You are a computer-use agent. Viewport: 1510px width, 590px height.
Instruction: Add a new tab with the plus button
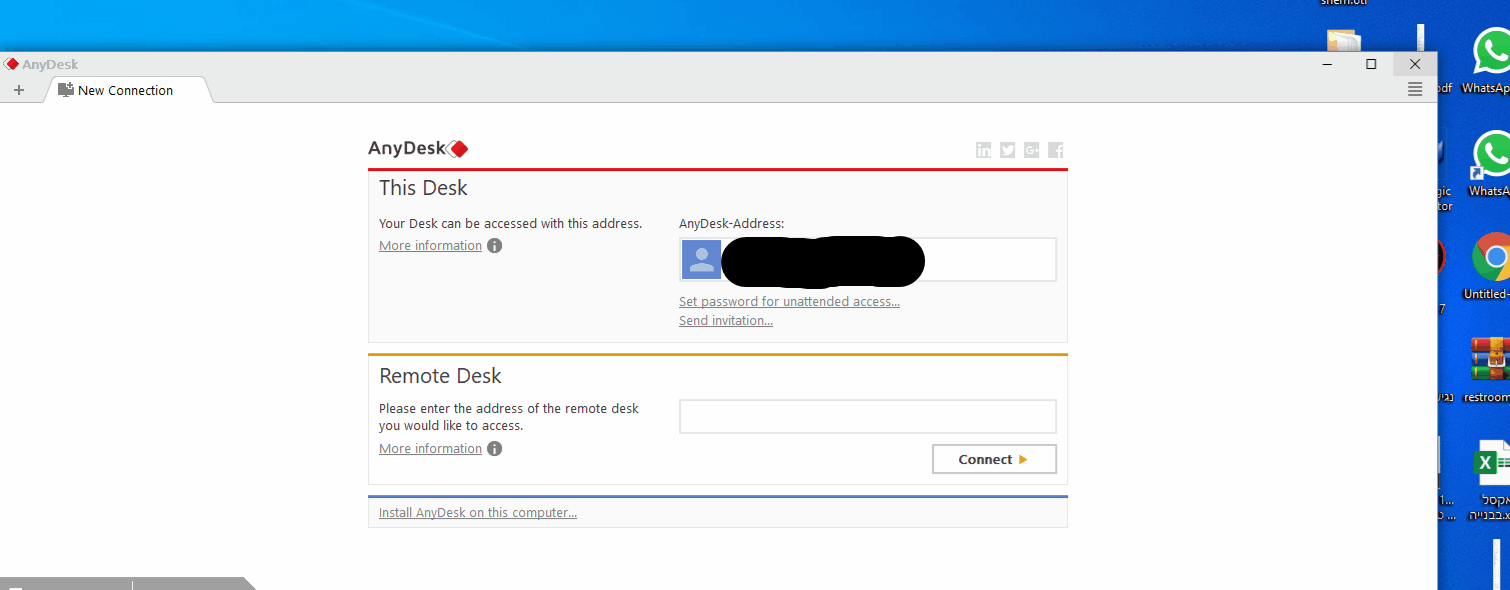point(19,90)
